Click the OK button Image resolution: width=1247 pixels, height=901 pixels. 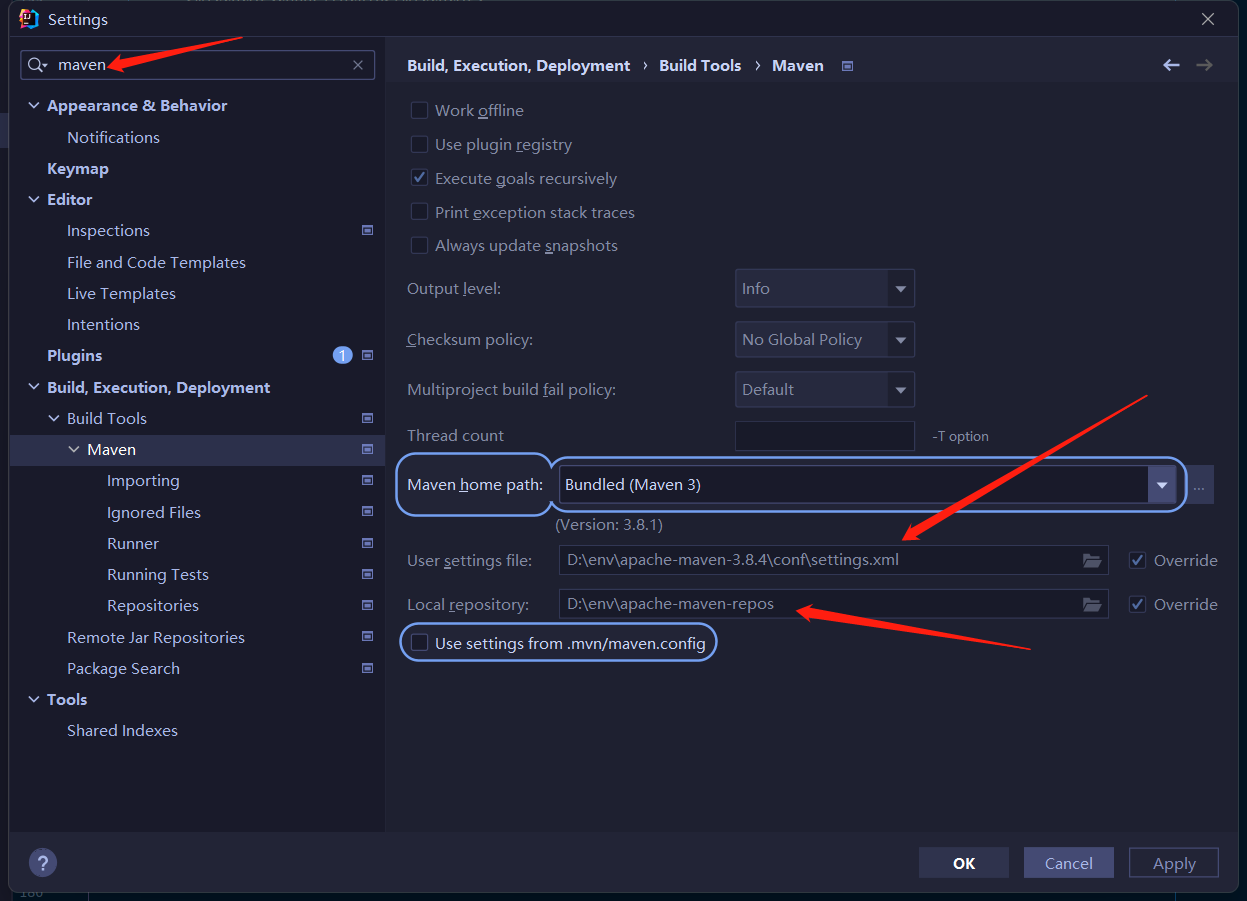pyautogui.click(x=964, y=863)
